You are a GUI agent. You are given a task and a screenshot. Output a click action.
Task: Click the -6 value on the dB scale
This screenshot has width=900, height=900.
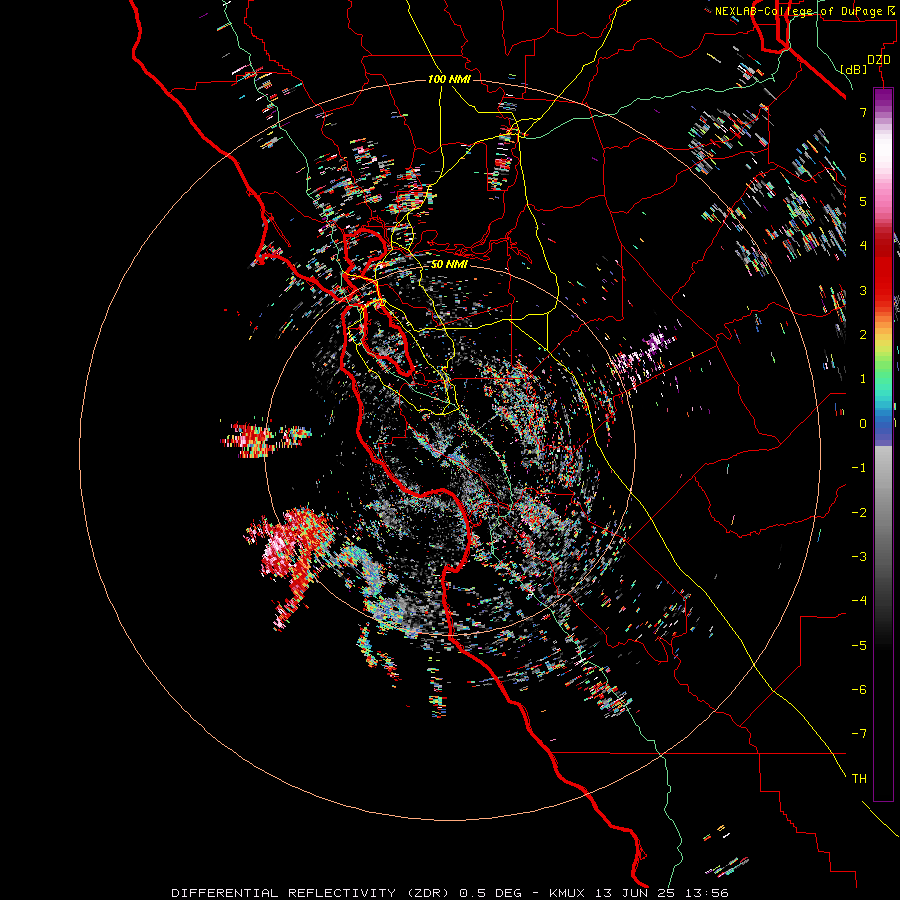[859, 690]
